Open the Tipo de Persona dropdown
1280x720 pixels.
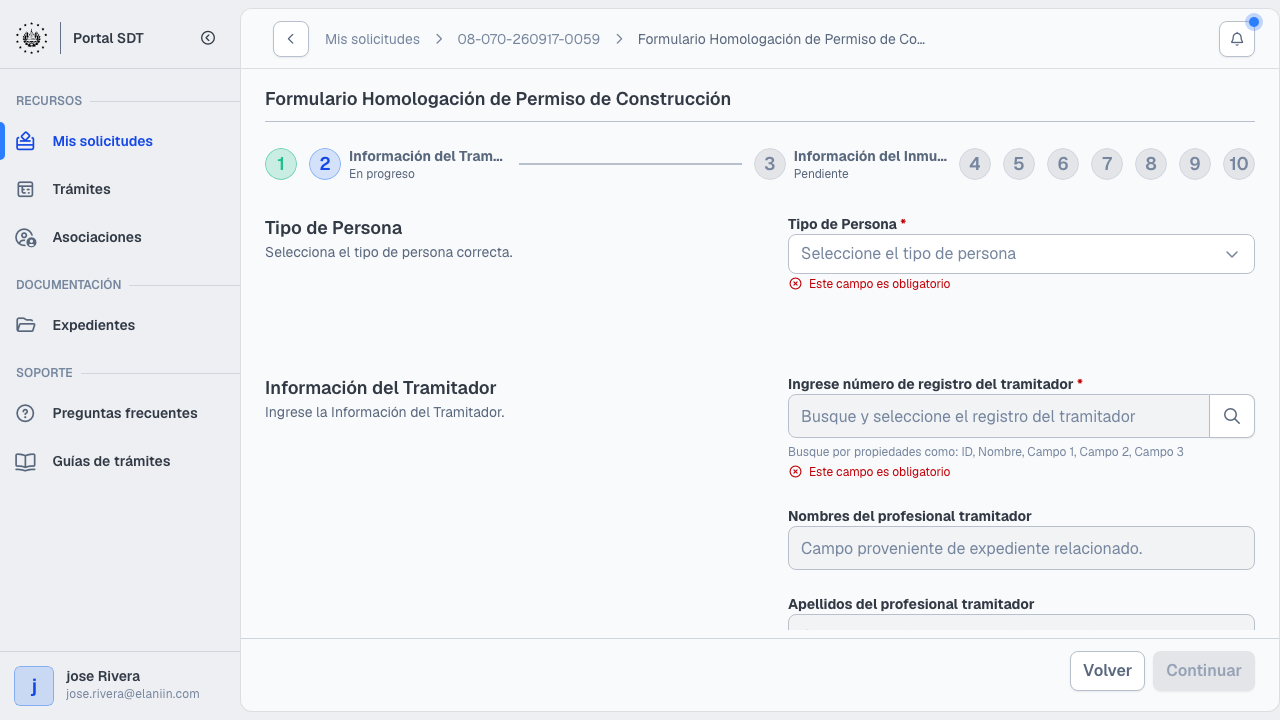coord(1021,254)
